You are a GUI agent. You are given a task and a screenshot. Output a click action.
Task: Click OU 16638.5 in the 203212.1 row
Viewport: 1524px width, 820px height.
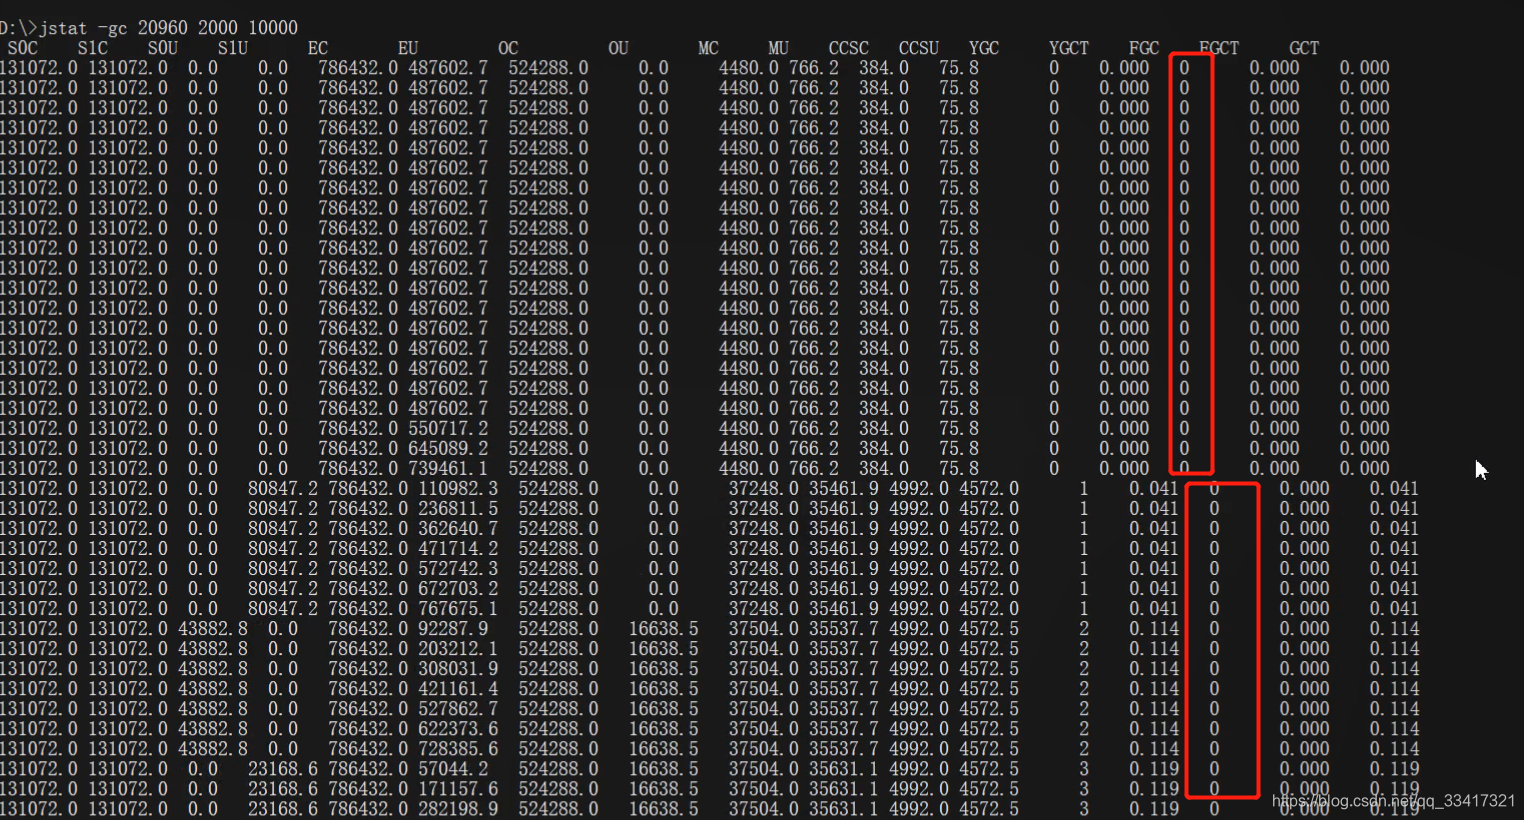[x=663, y=648]
